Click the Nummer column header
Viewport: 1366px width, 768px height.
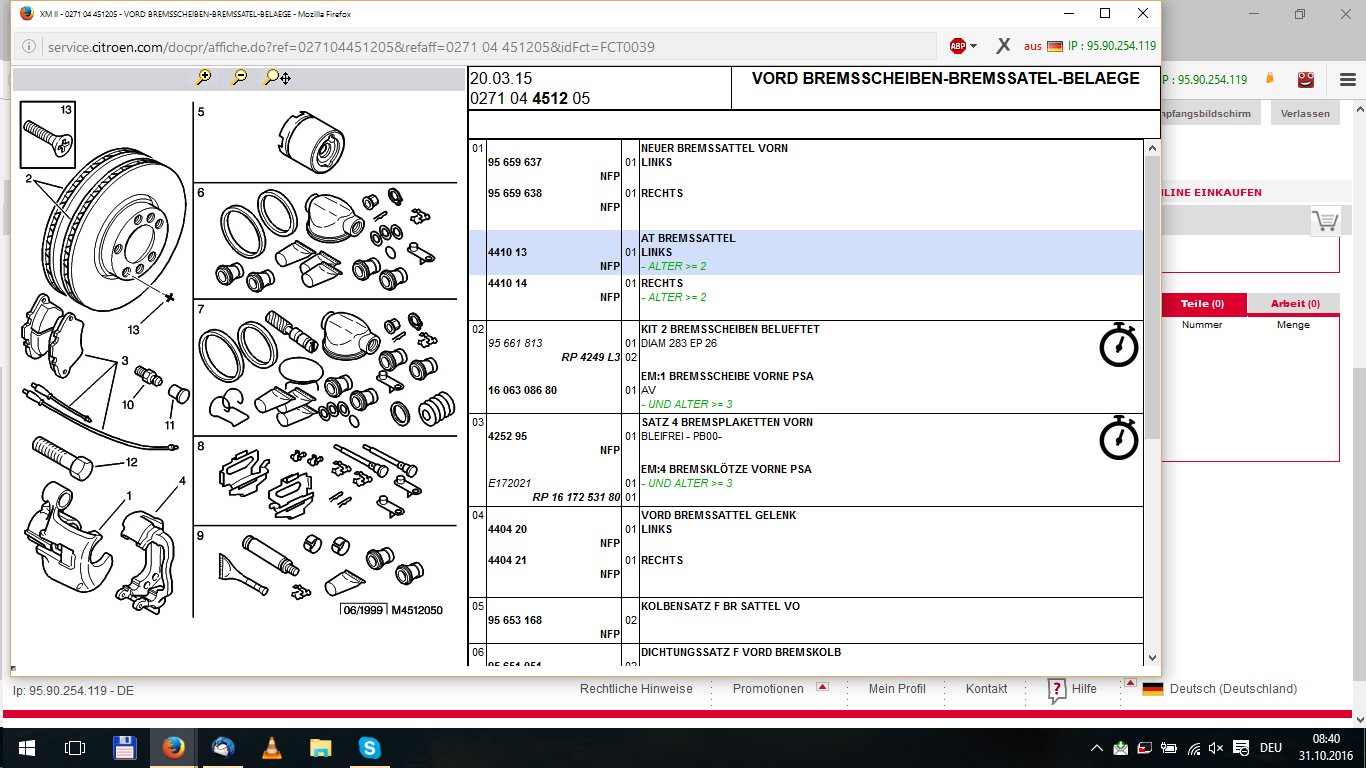pos(1202,325)
